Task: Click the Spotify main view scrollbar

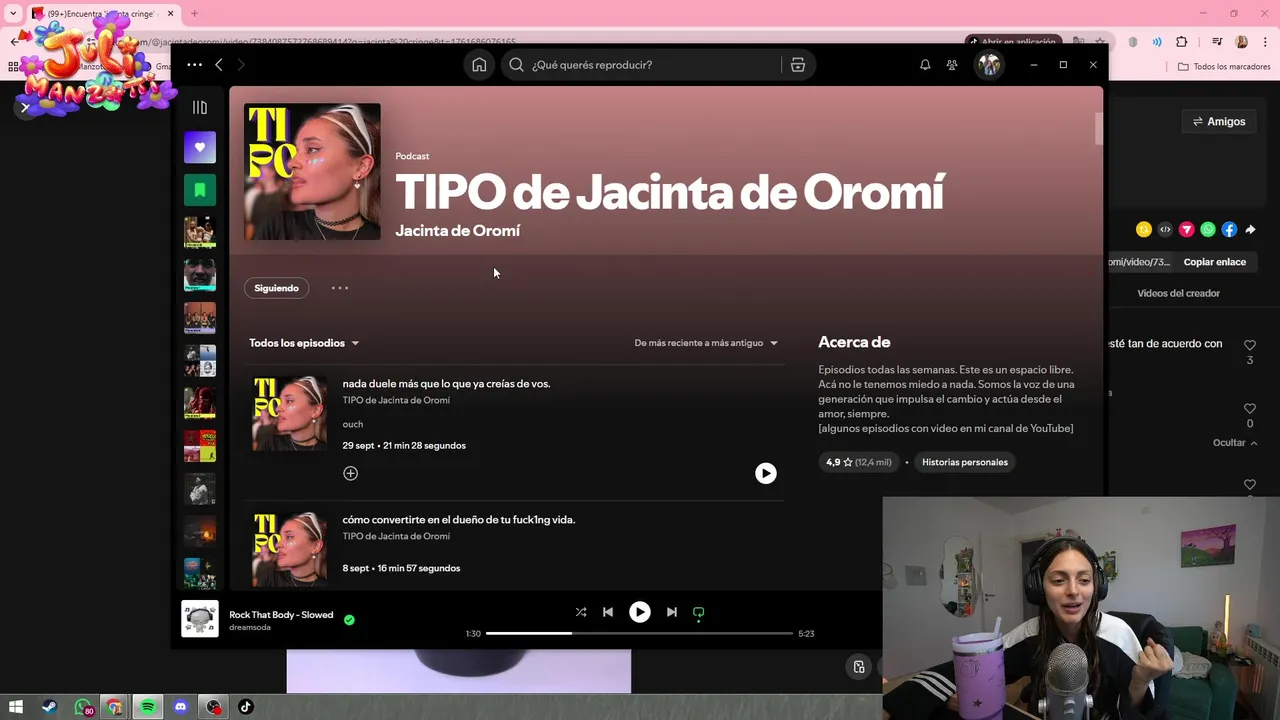Action: coord(1099,130)
